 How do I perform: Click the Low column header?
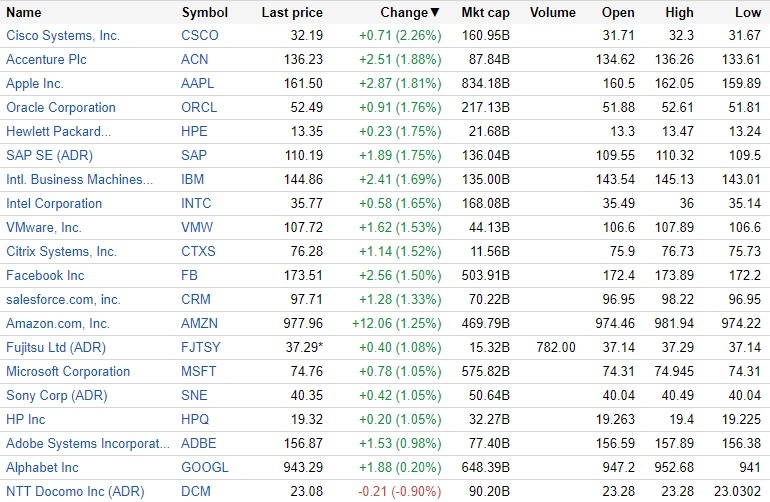[x=747, y=13]
